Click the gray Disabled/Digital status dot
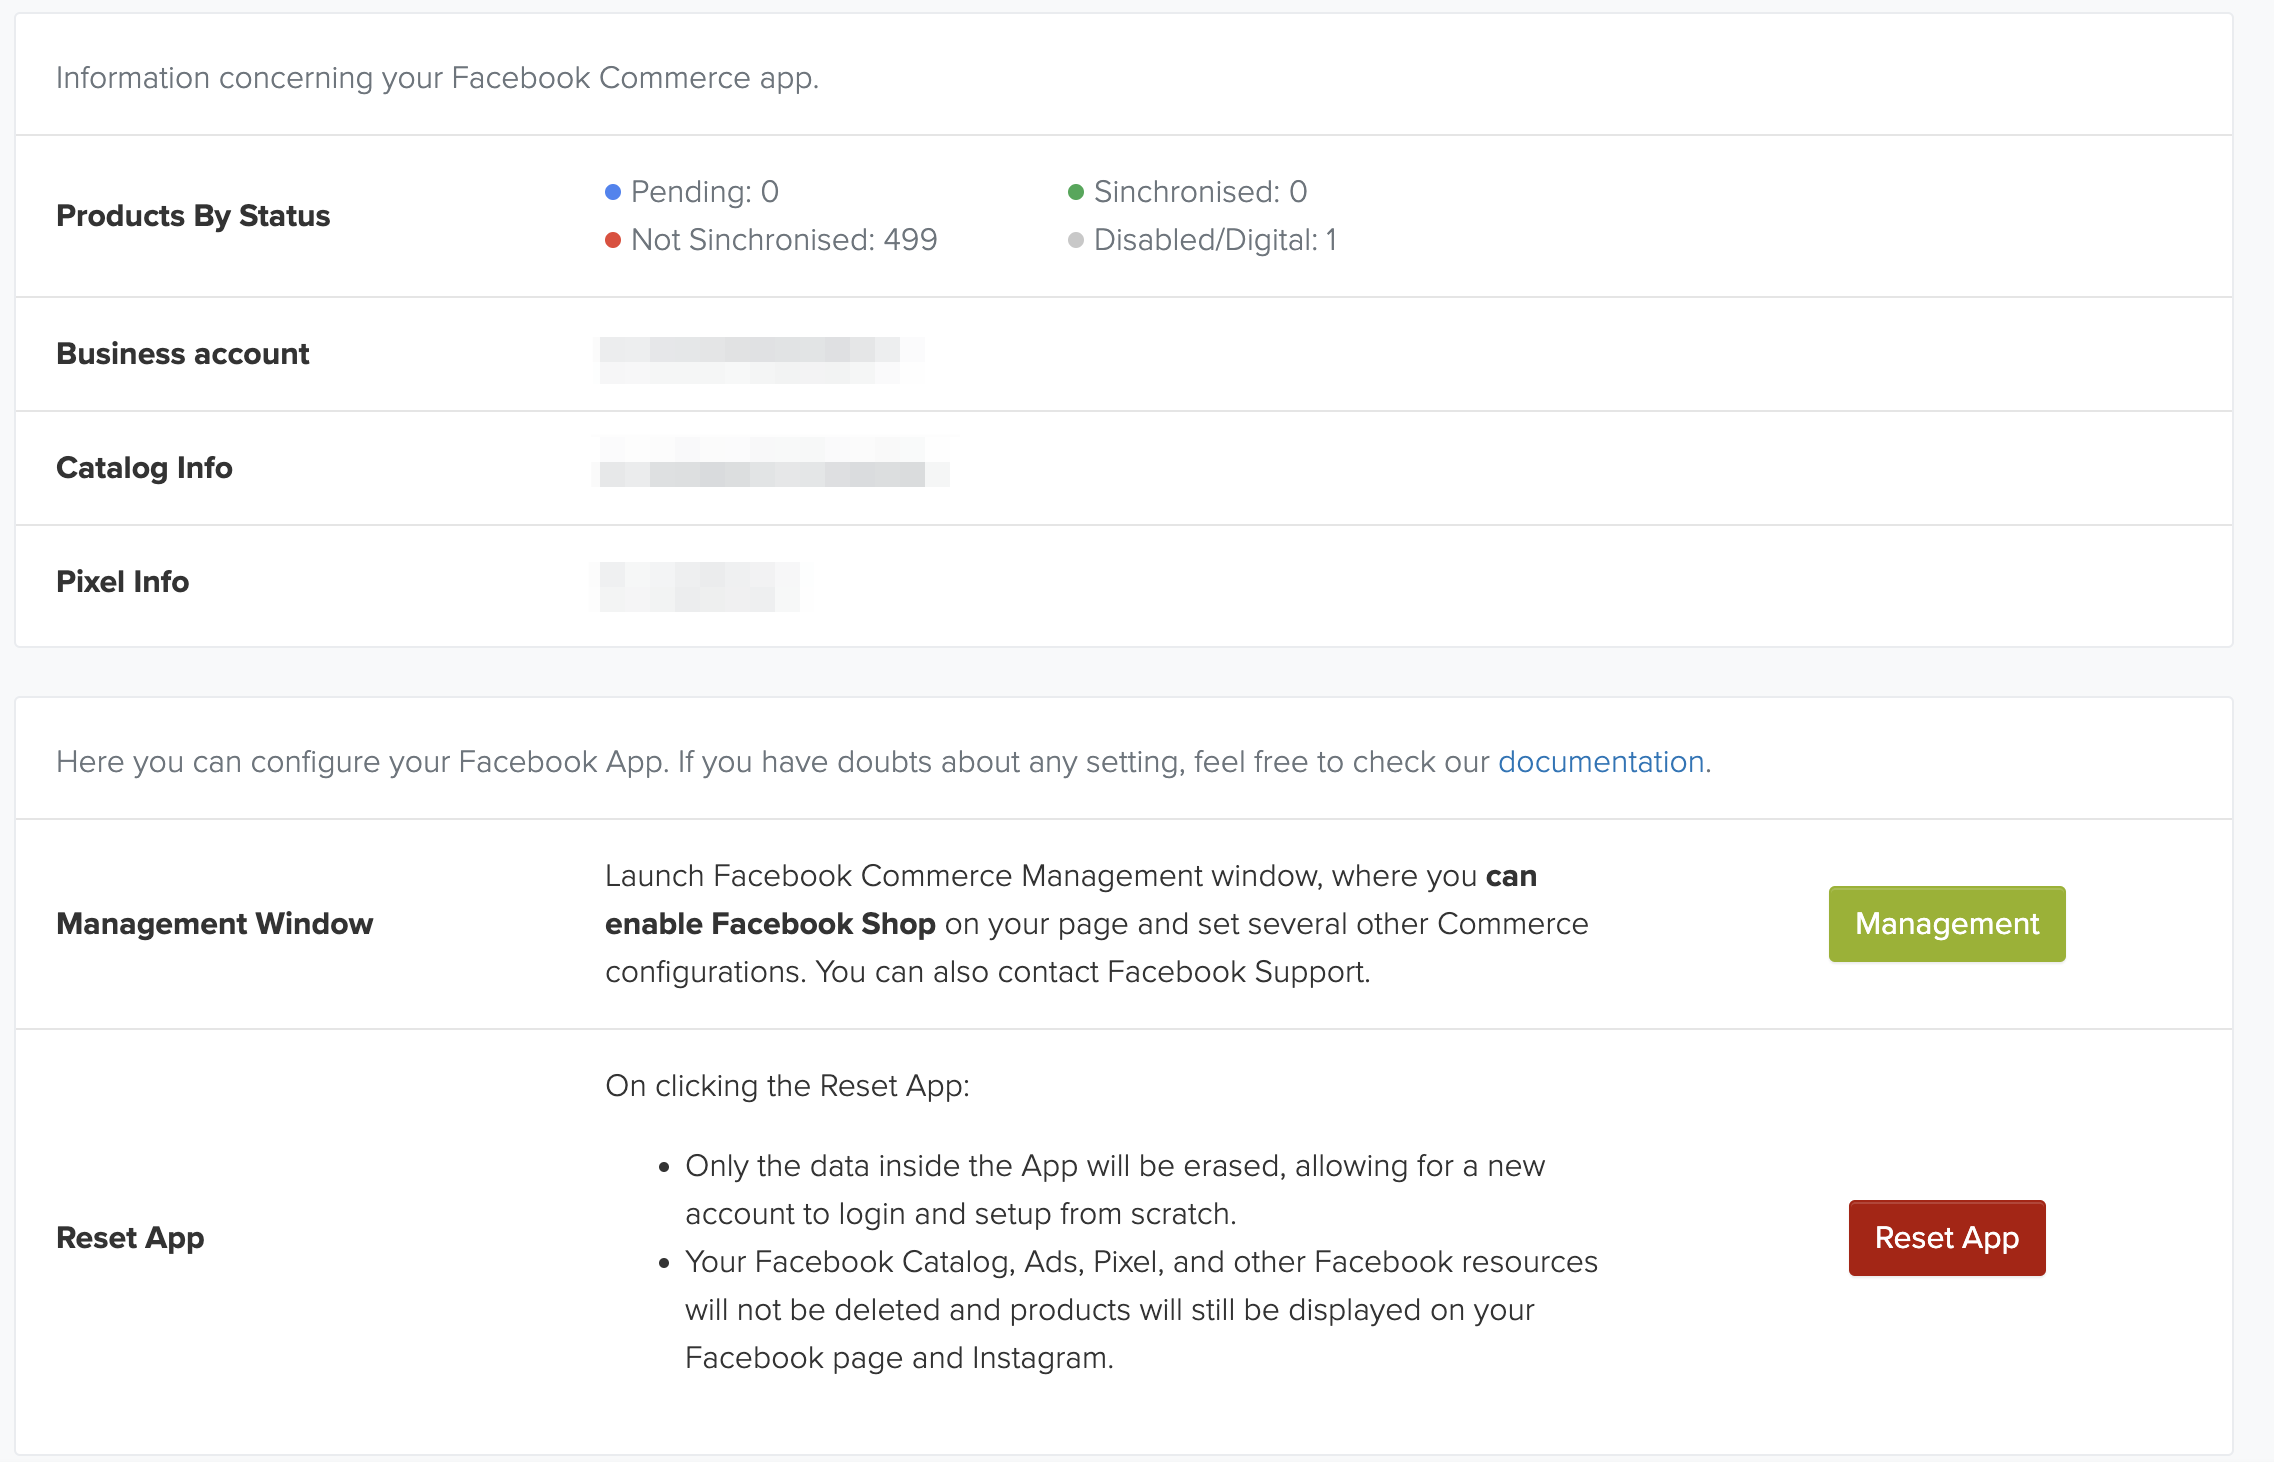 [x=1076, y=240]
